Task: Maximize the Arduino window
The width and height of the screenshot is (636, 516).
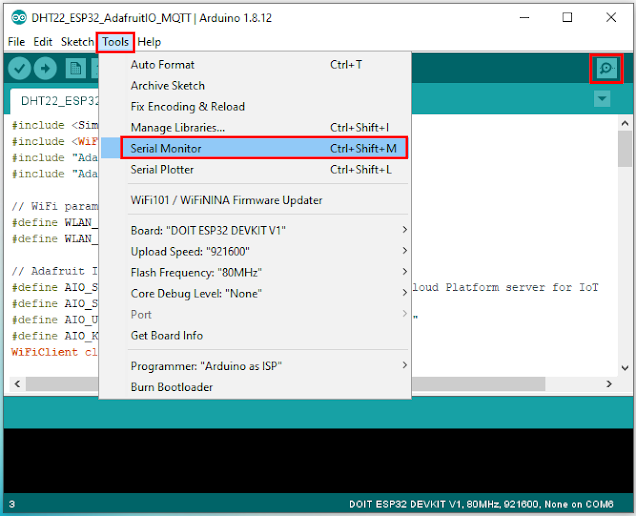Action: pyautogui.click(x=567, y=17)
